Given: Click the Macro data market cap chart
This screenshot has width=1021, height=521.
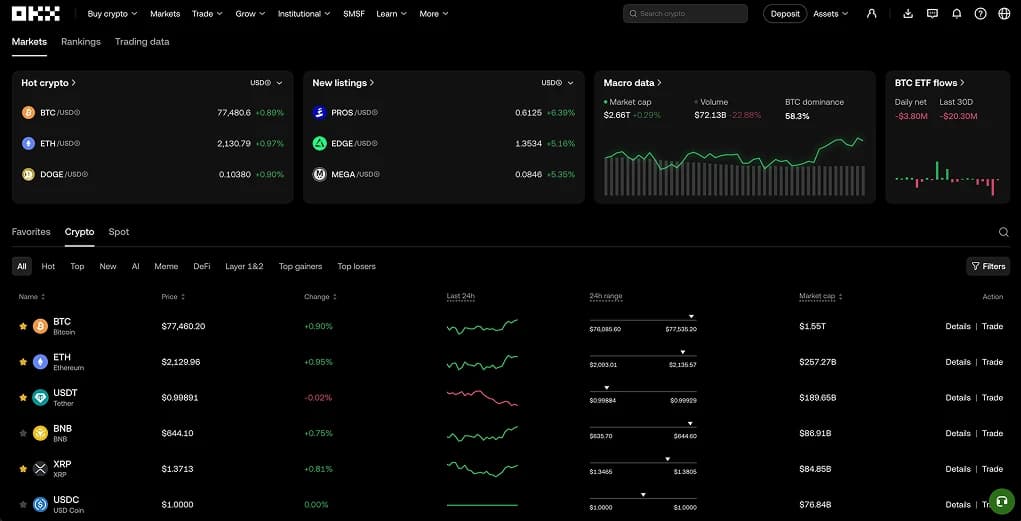Looking at the screenshot, I should pos(734,167).
